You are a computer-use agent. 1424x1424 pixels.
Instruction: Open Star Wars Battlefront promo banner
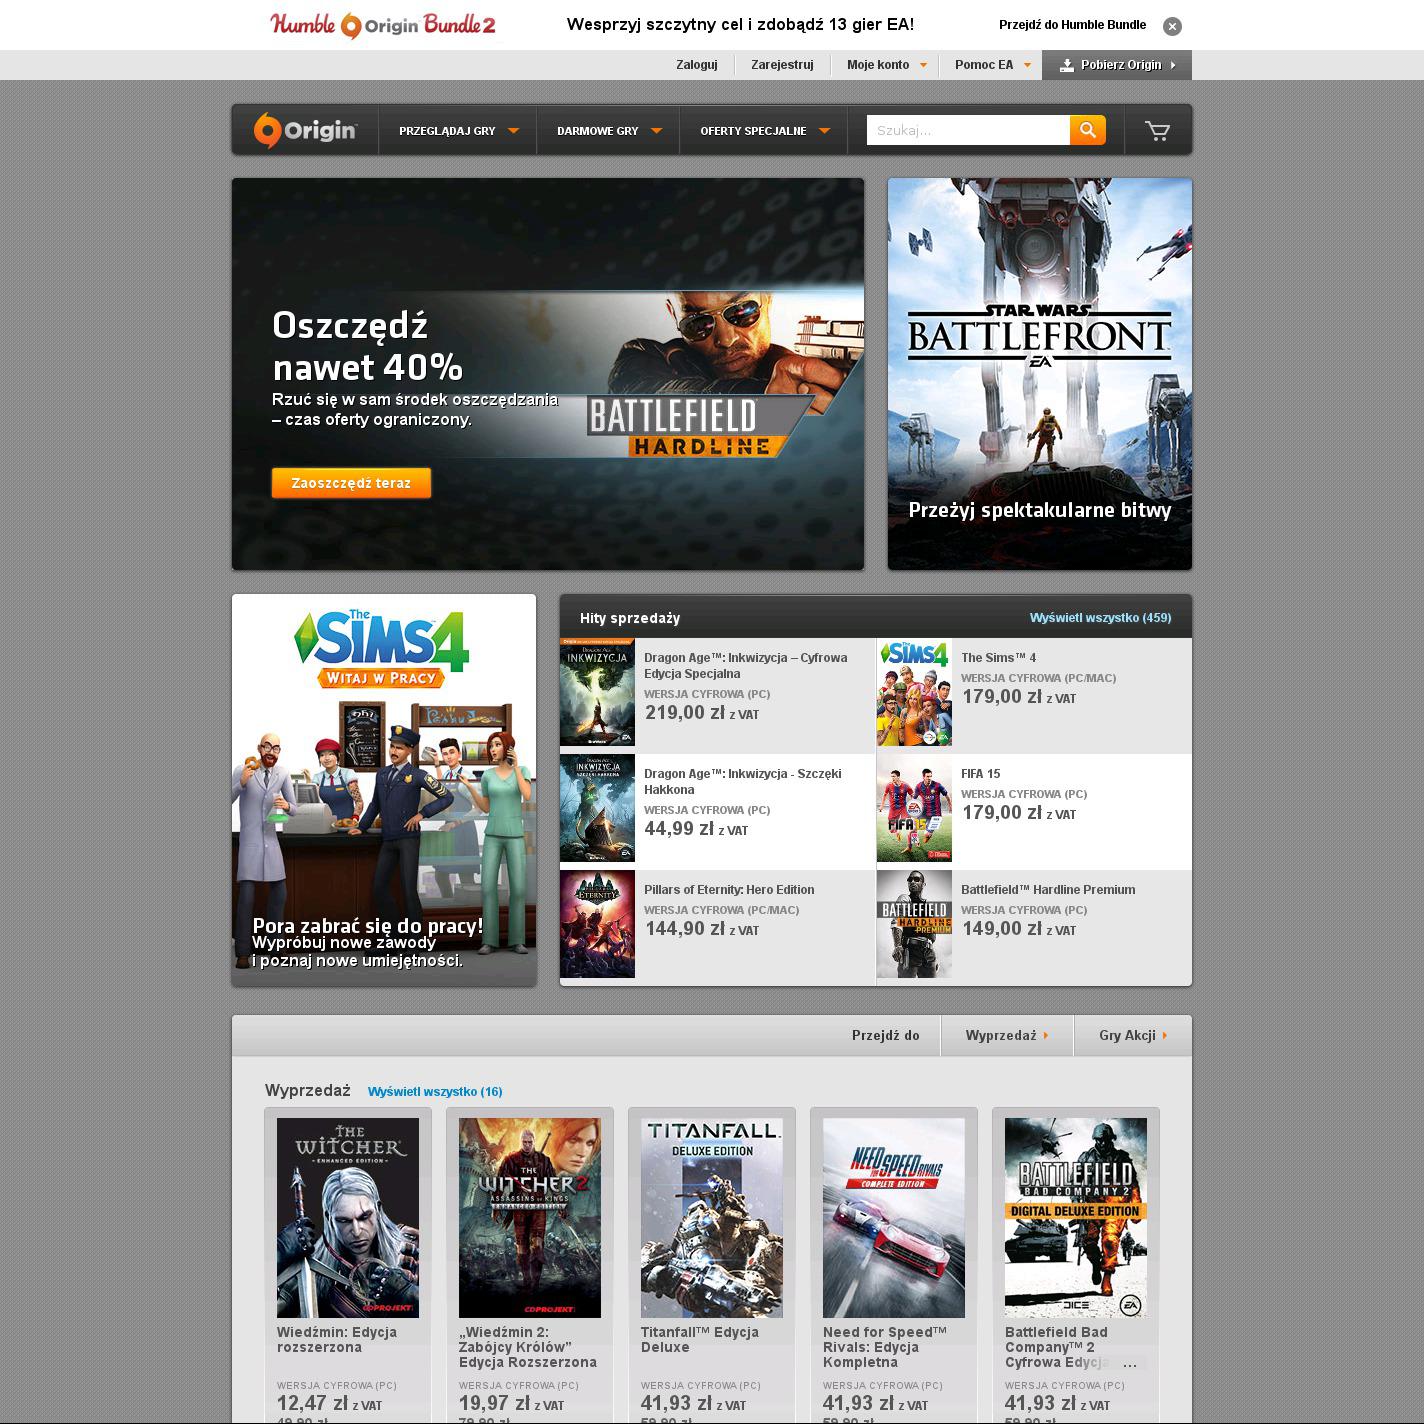pyautogui.click(x=1039, y=374)
